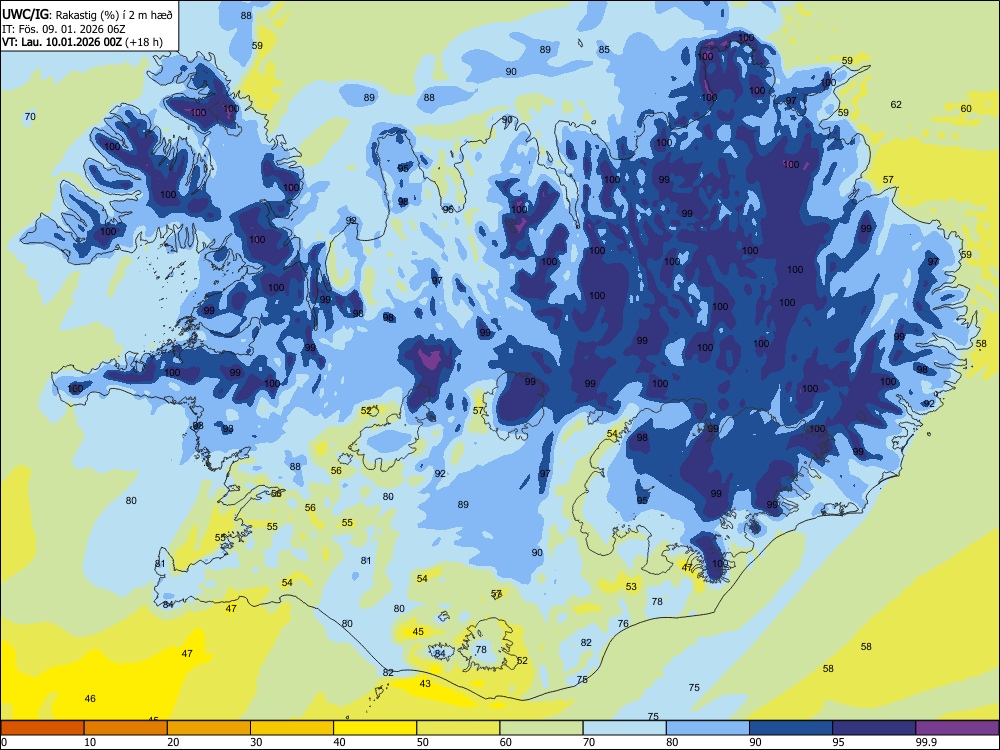Viewport: 1000px width, 750px height.
Task: Click the map value '76' in the southeast
Action: (623, 624)
